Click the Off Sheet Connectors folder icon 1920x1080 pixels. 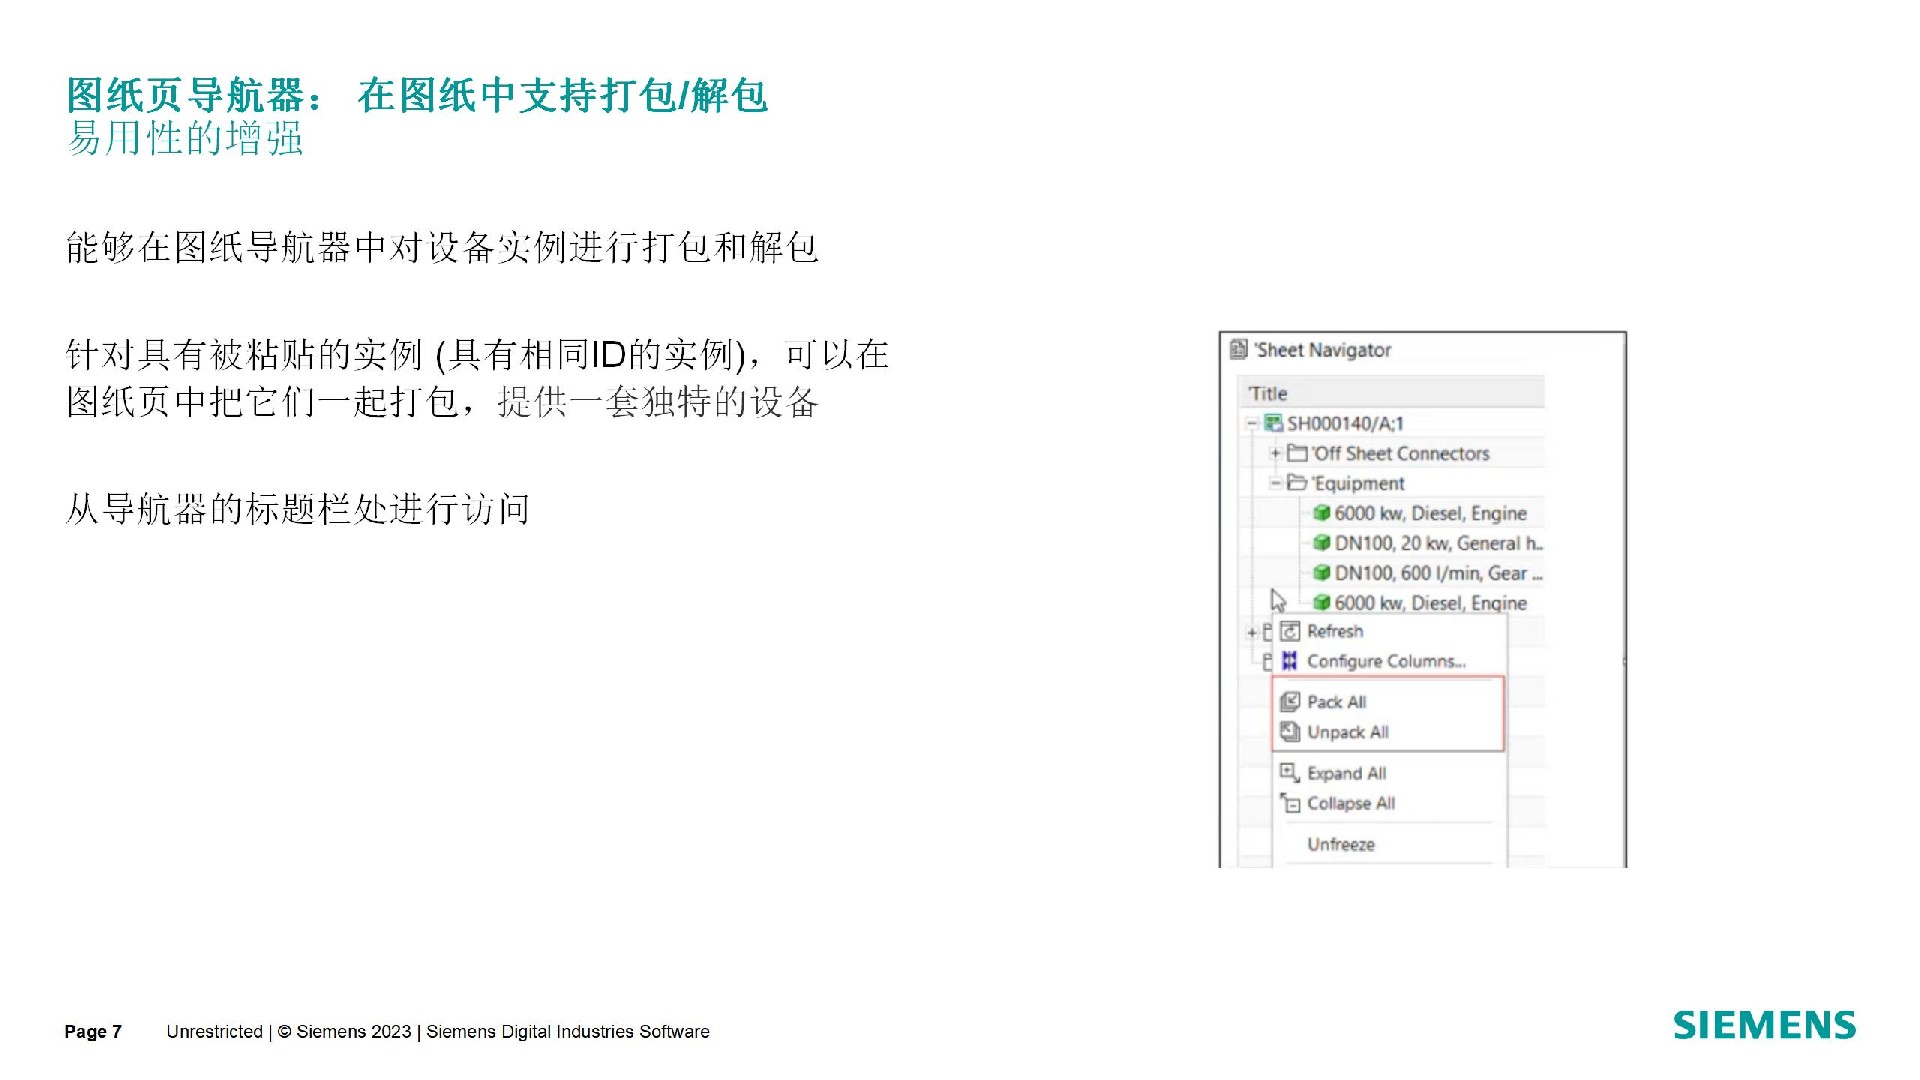[x=1297, y=453]
